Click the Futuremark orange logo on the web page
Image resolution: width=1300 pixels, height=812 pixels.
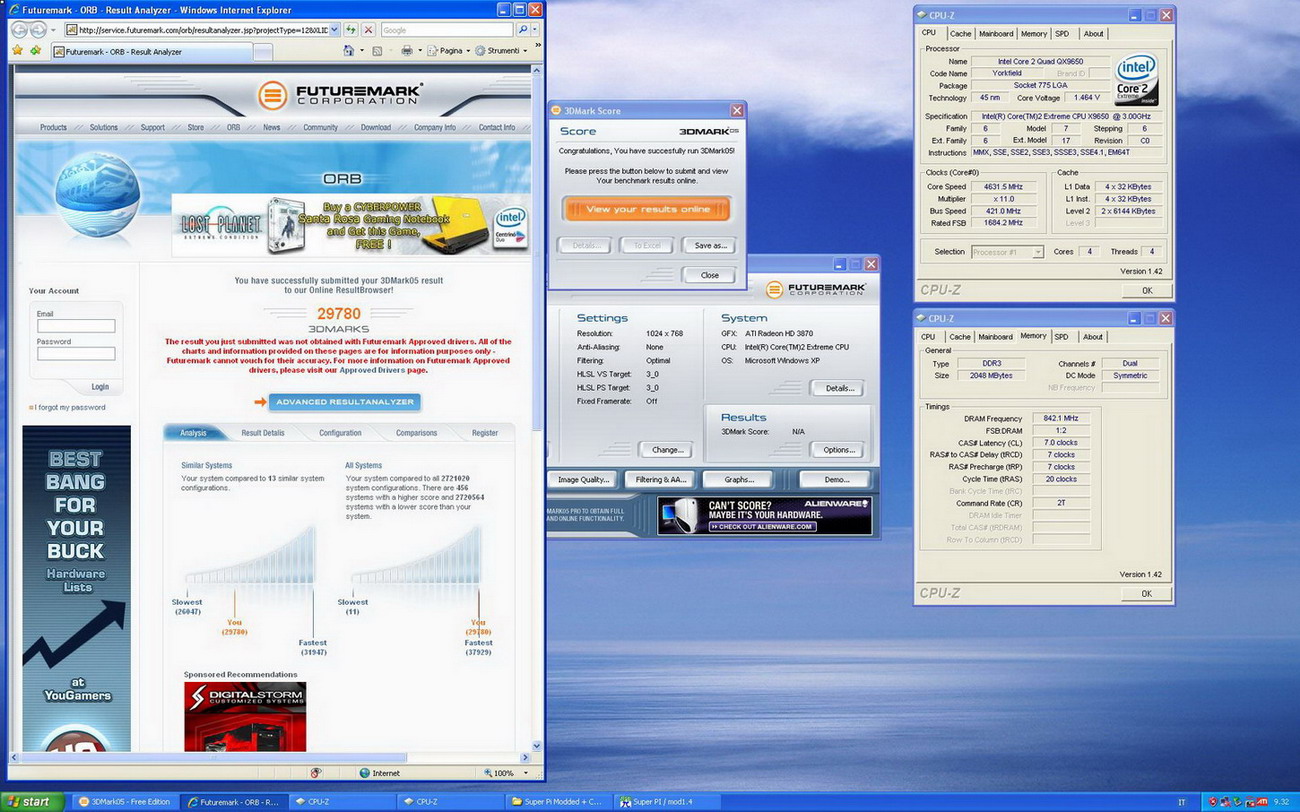[x=272, y=95]
